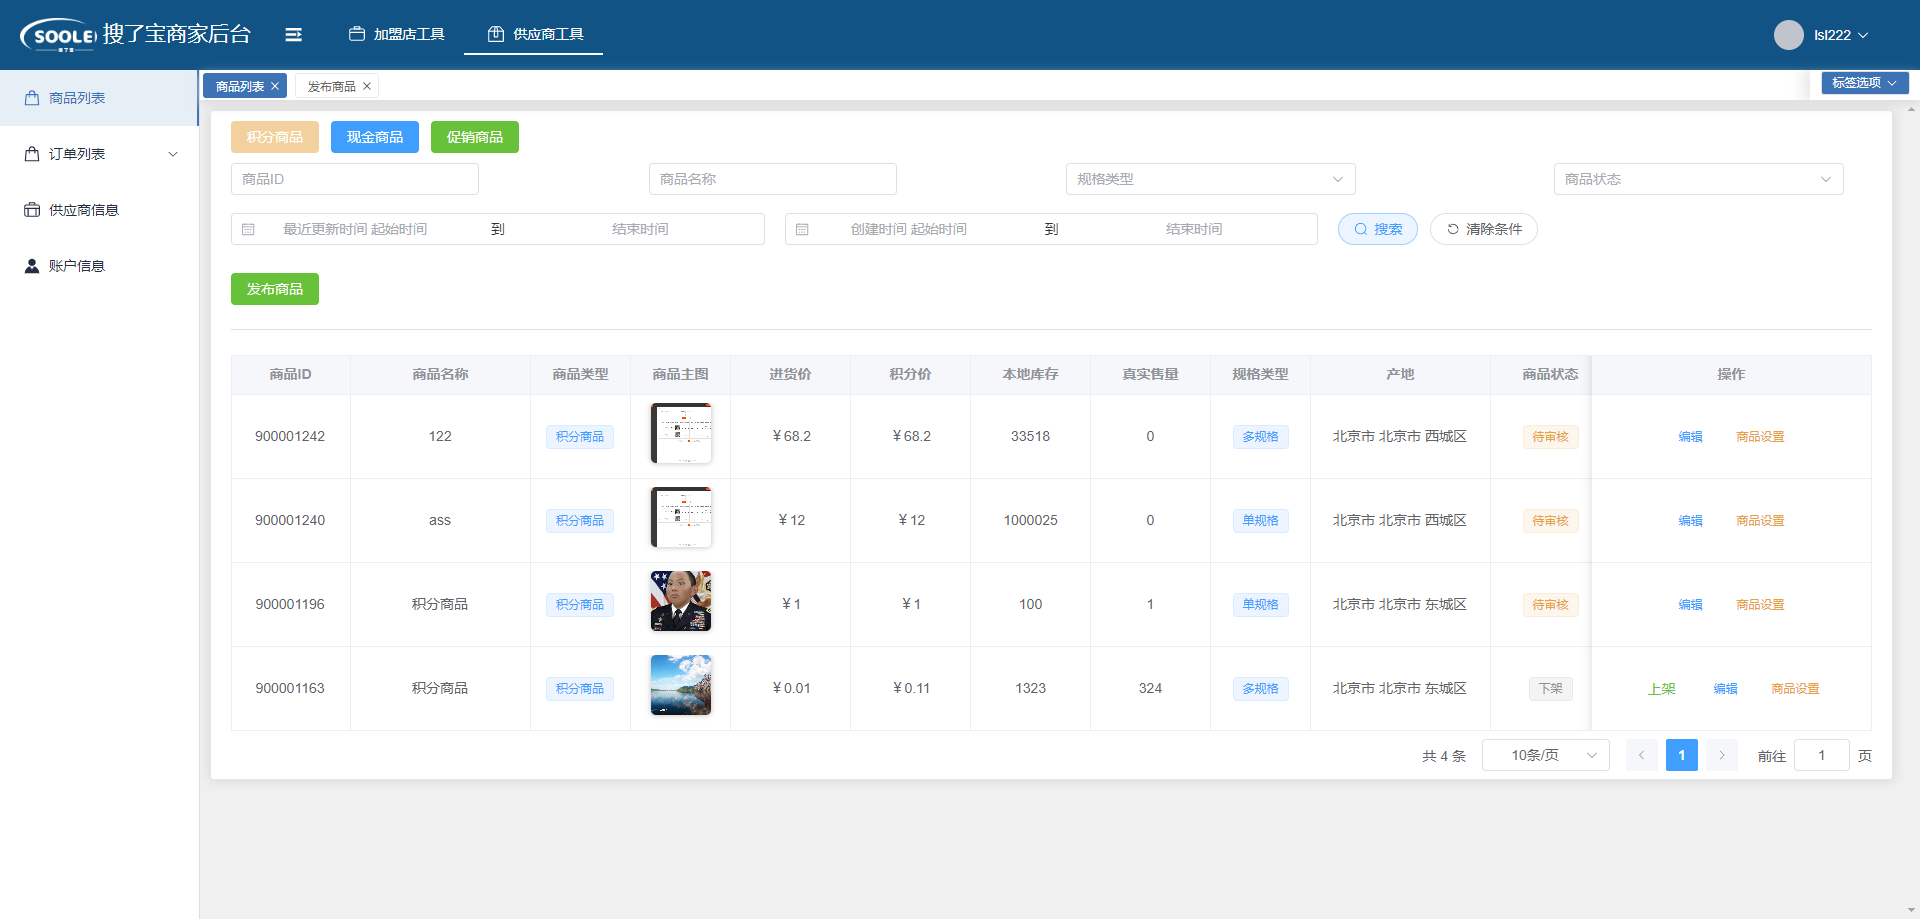
Task: Click the calendar icon in creation time range
Action: [x=802, y=229]
